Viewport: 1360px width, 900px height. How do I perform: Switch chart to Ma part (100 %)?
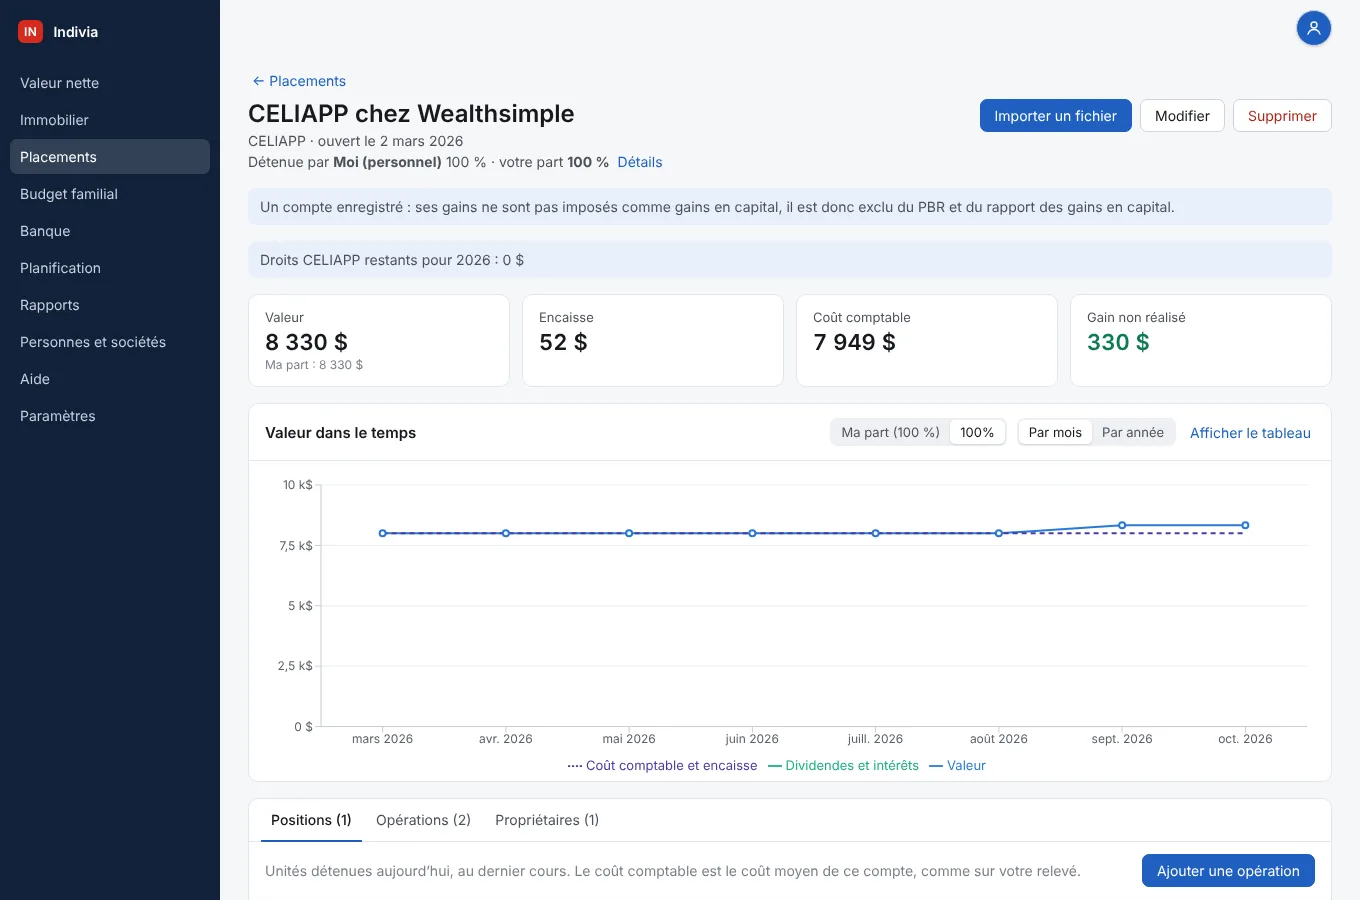point(890,432)
